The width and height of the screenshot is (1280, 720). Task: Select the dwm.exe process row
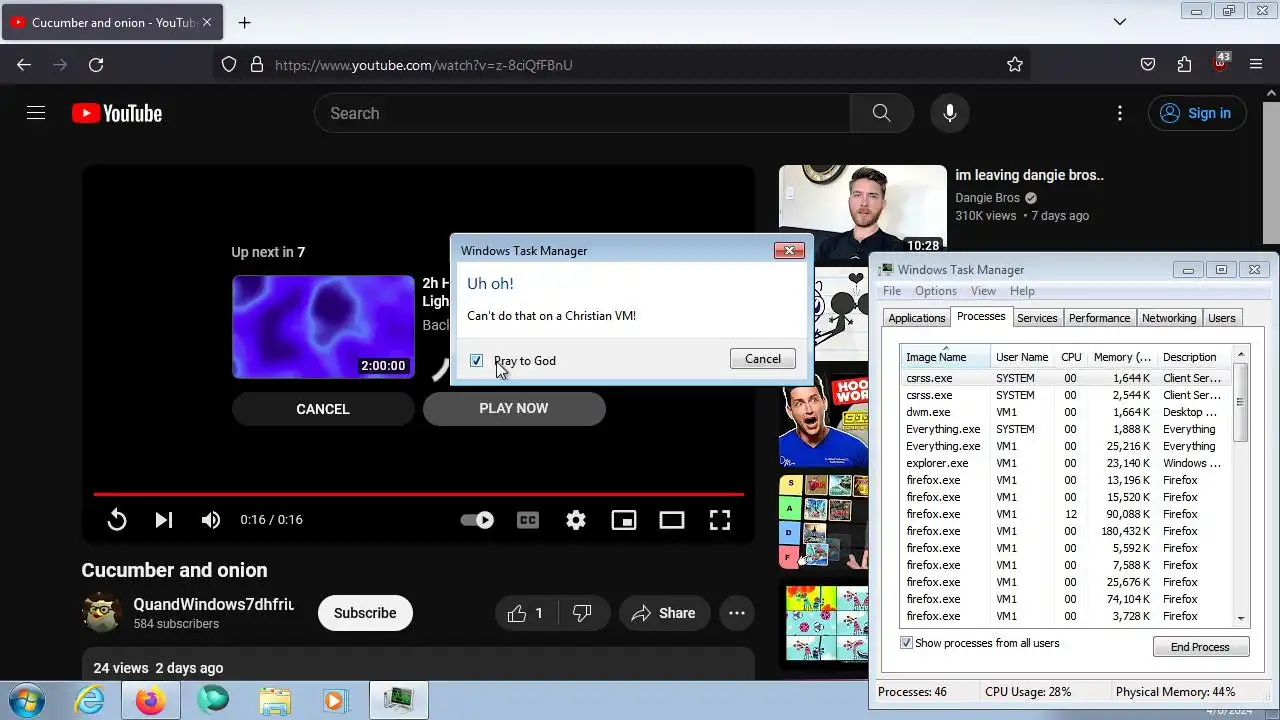click(1067, 412)
